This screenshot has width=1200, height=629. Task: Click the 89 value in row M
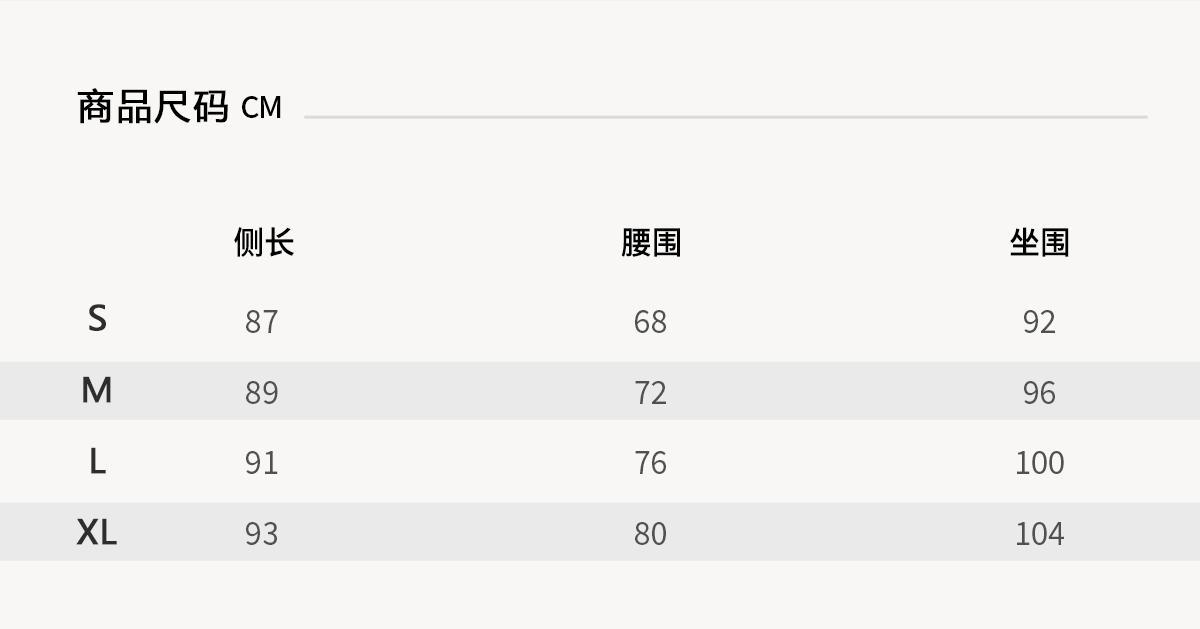click(261, 393)
